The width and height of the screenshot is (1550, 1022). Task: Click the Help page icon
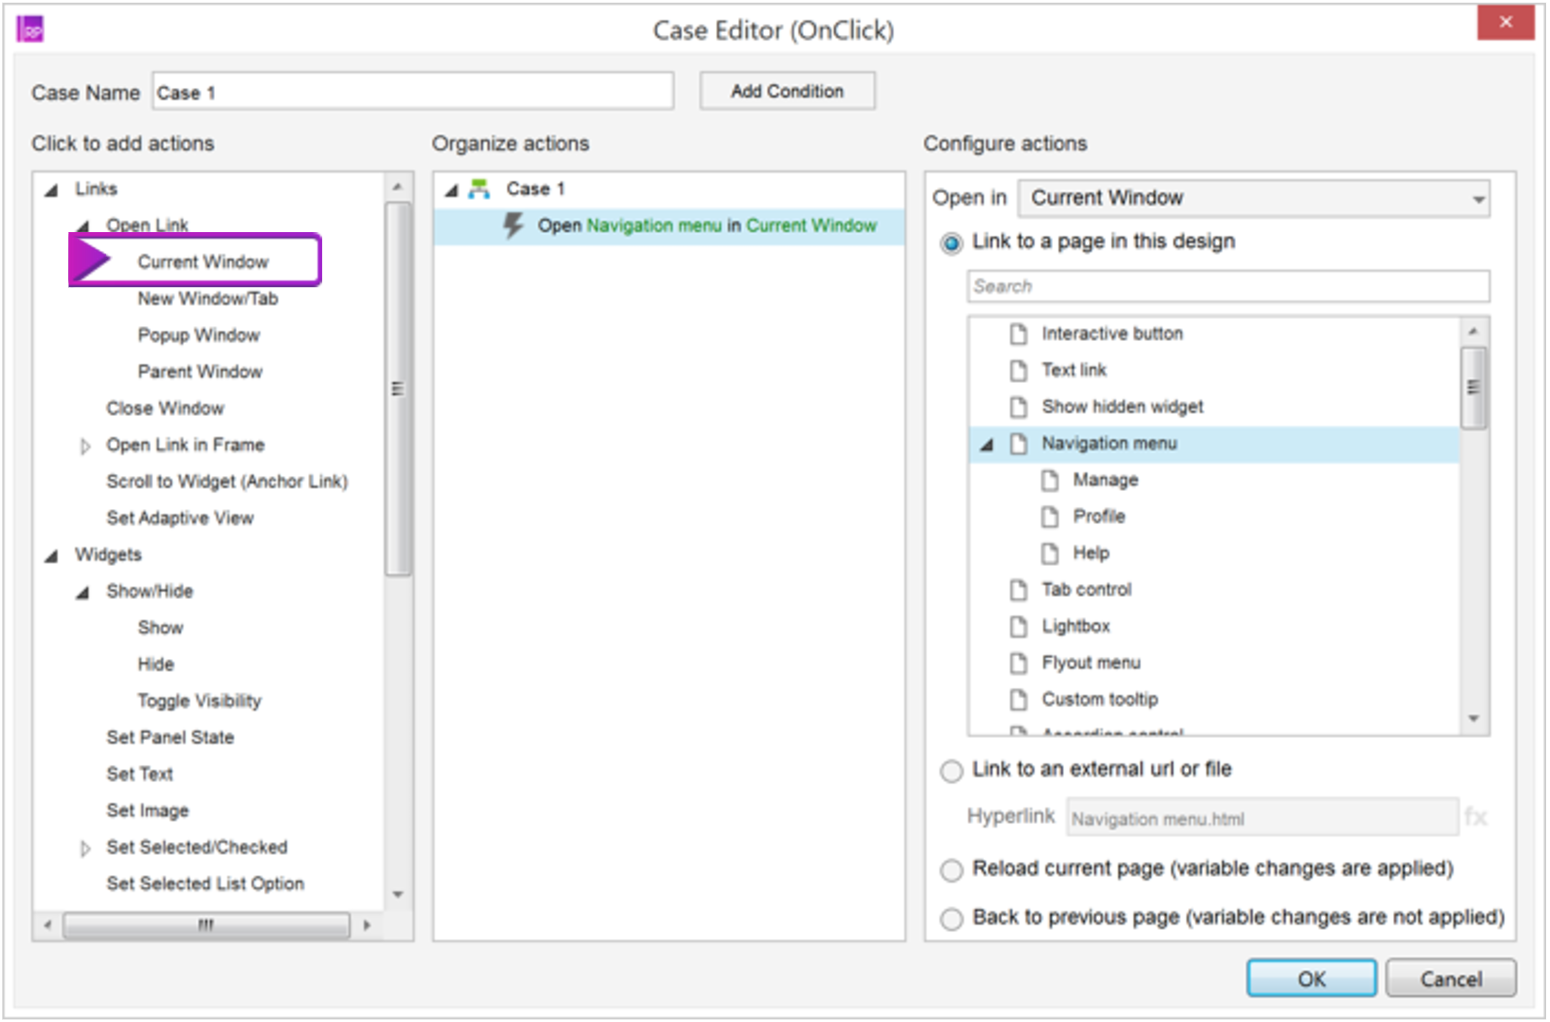pos(1050,553)
